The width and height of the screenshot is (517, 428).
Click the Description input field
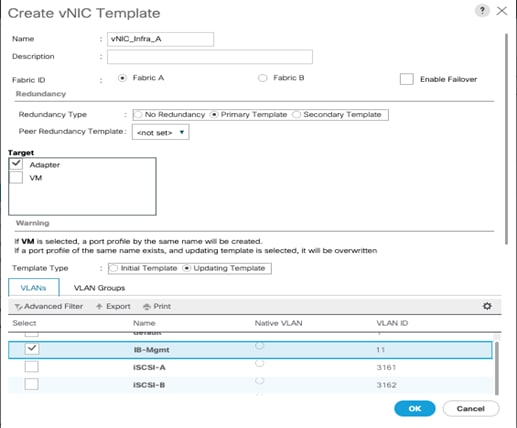pyautogui.click(x=210, y=57)
